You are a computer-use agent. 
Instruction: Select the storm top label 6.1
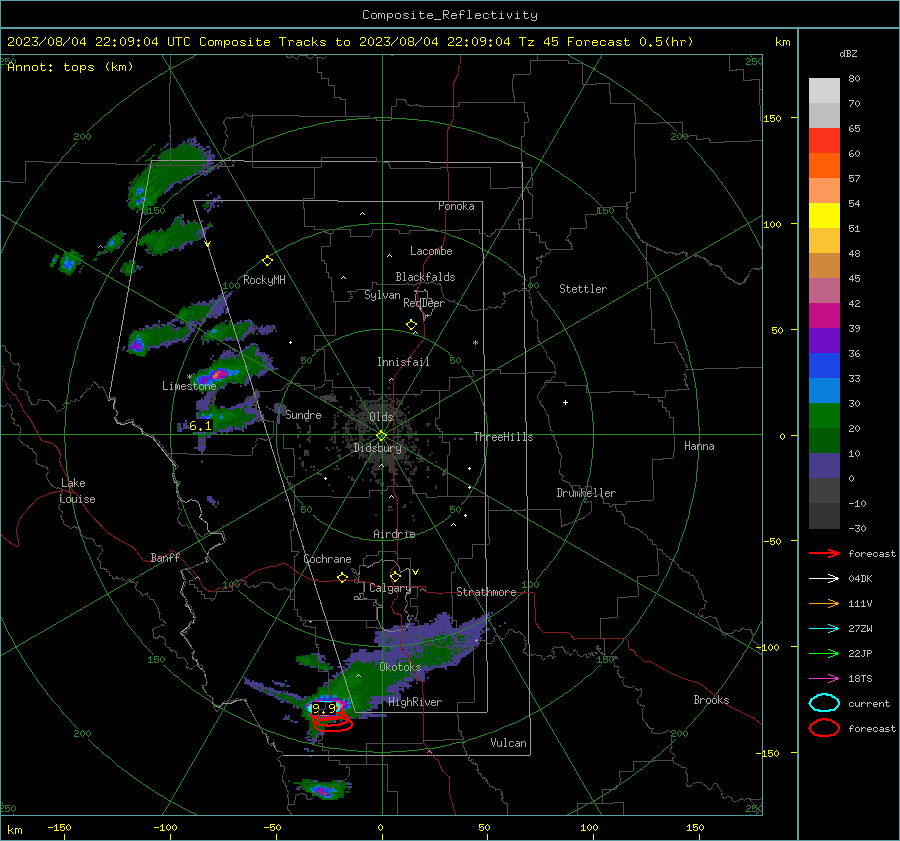tap(200, 426)
